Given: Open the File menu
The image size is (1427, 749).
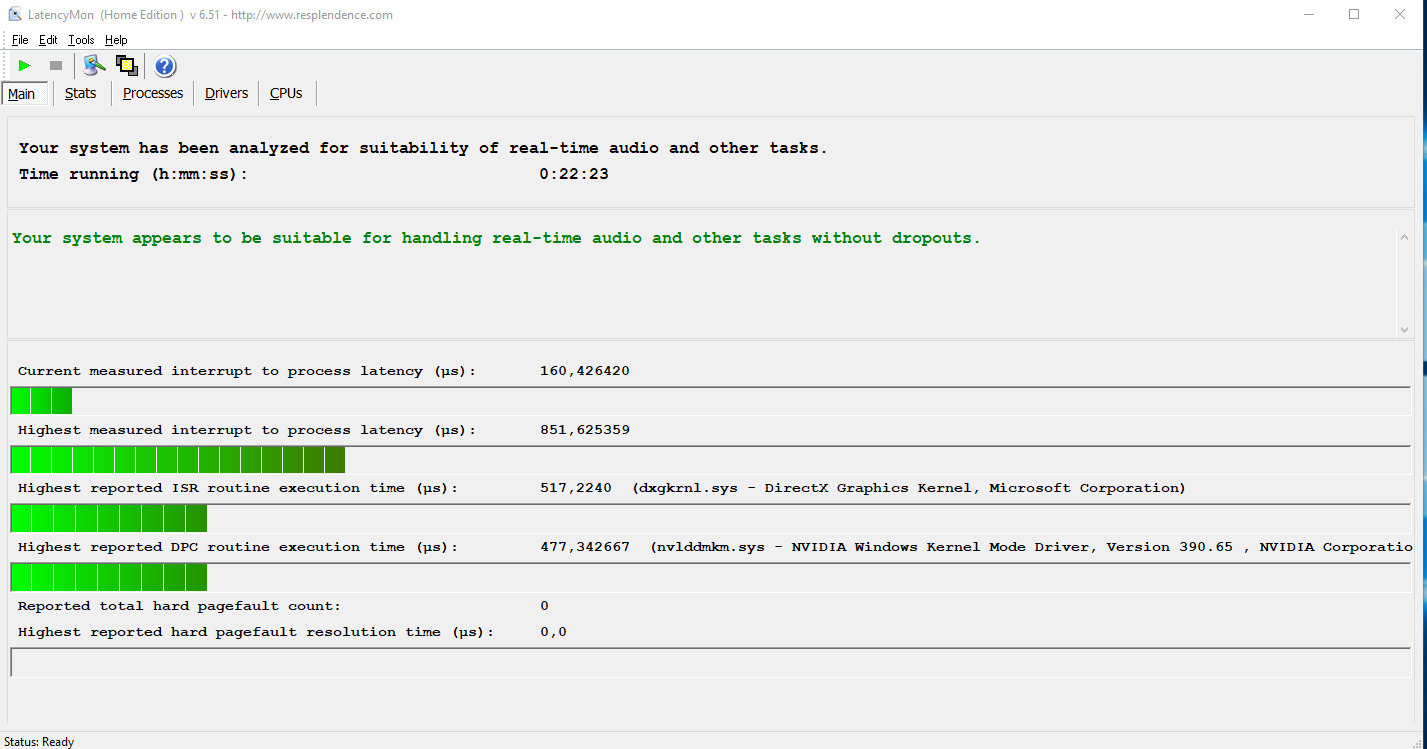Looking at the screenshot, I should (x=20, y=40).
